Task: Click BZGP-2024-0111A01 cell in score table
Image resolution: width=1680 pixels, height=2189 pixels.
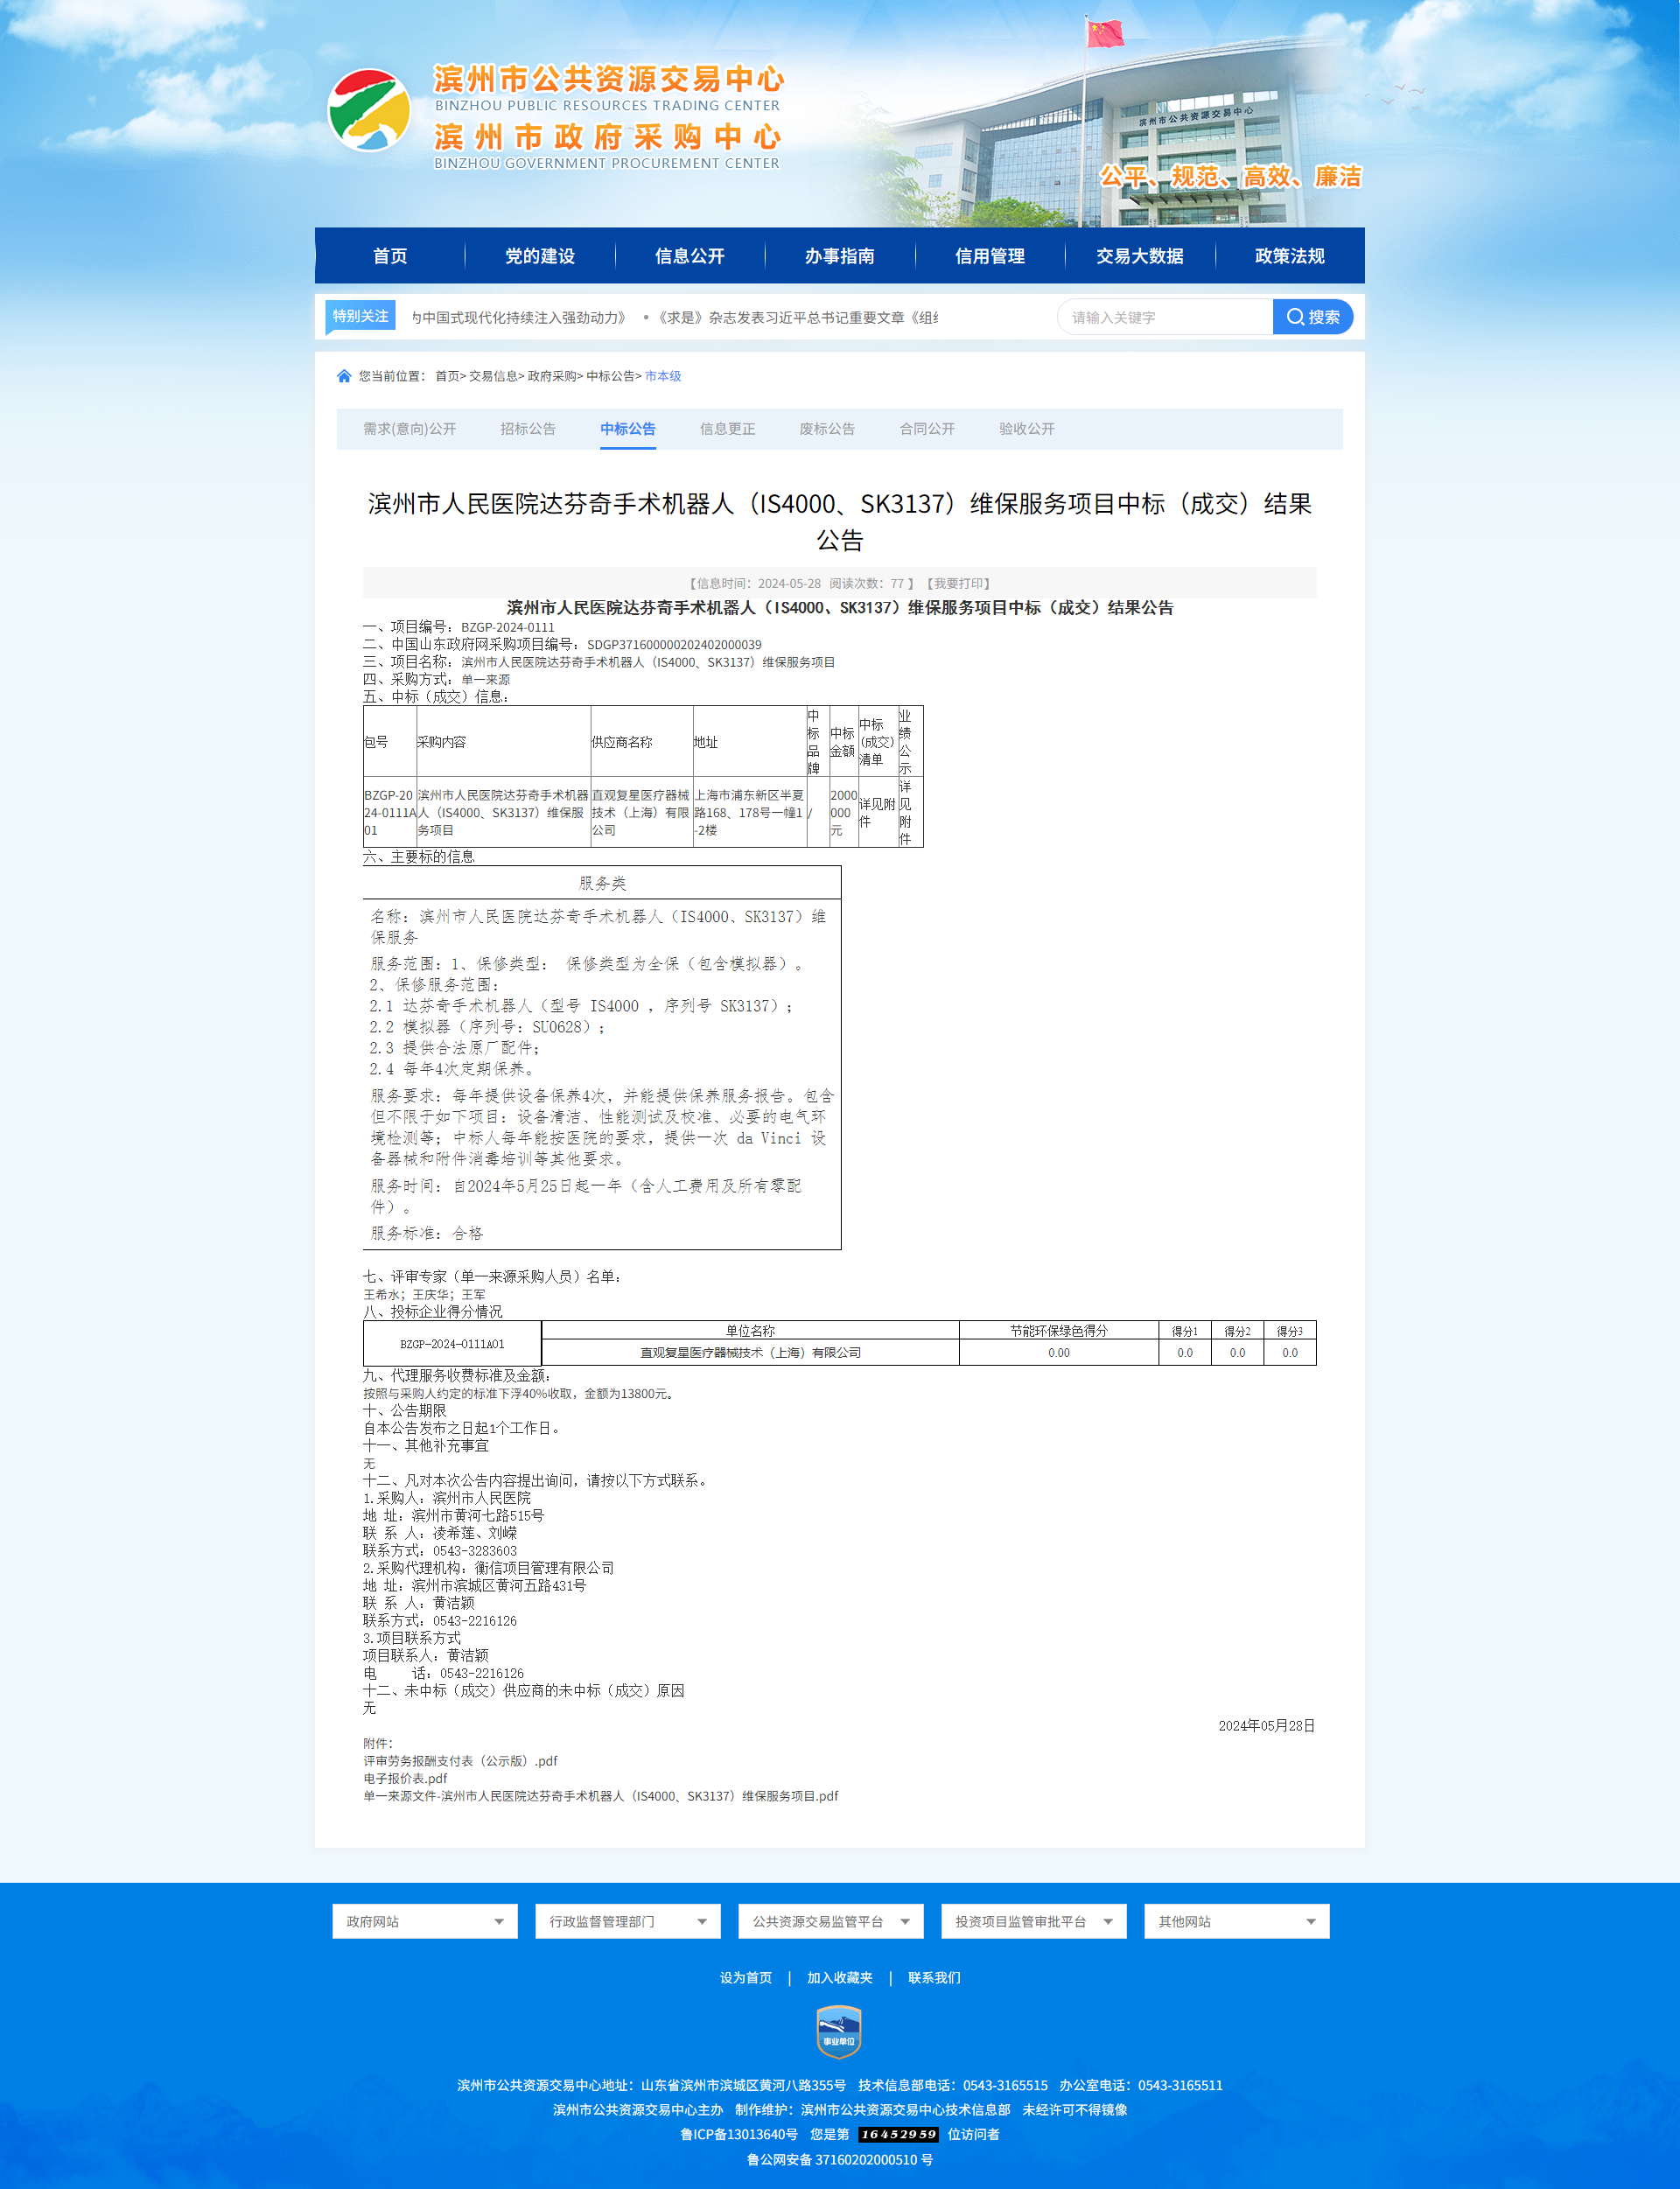Action: point(452,1343)
